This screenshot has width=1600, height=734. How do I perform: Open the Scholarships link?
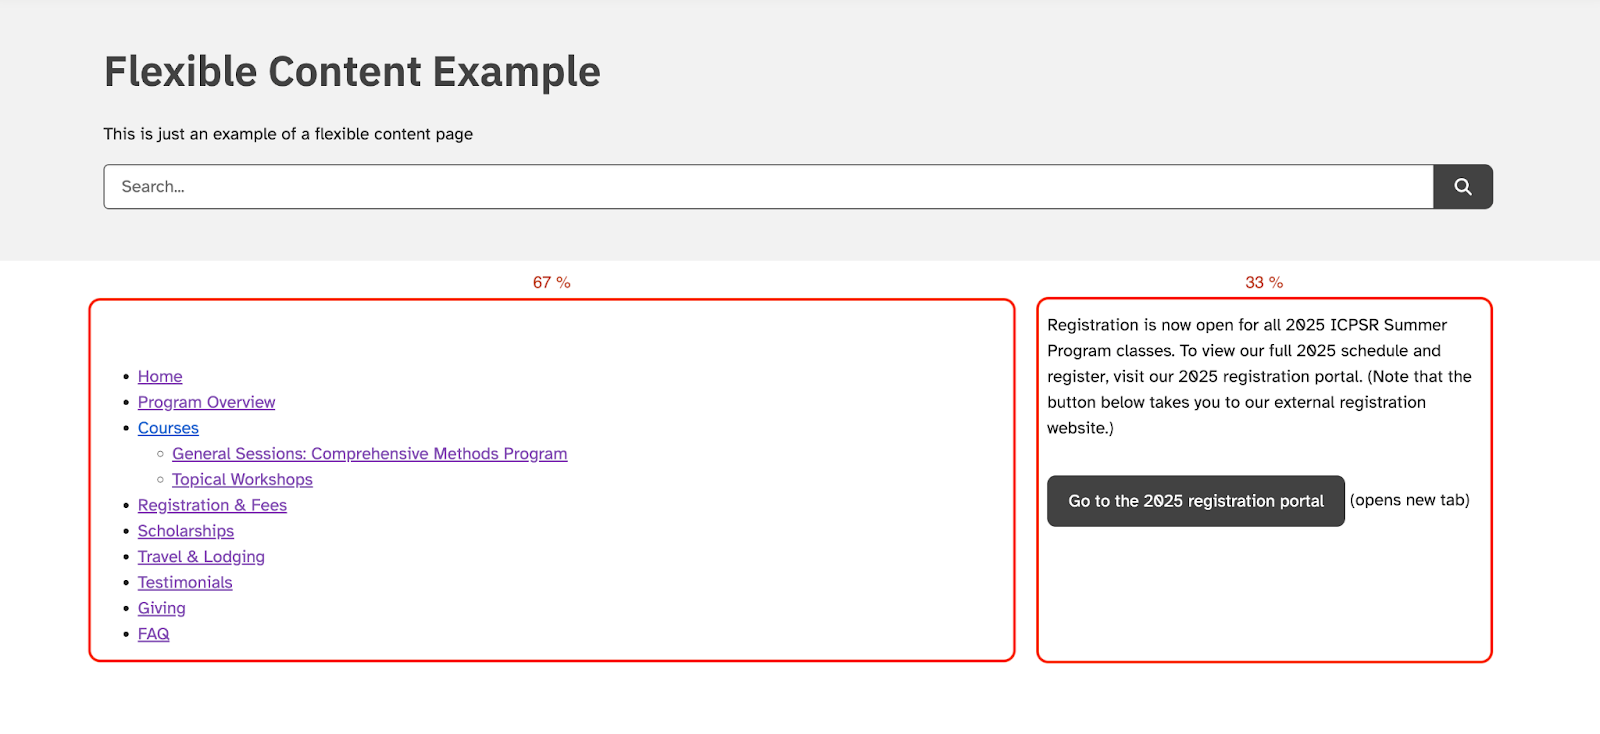[186, 531]
